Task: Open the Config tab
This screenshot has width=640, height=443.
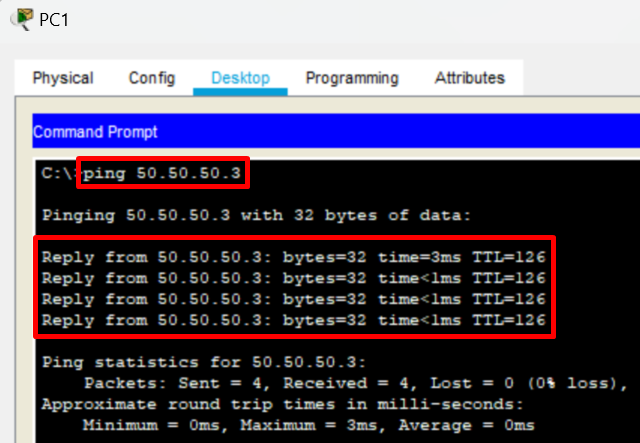Action: (152, 78)
